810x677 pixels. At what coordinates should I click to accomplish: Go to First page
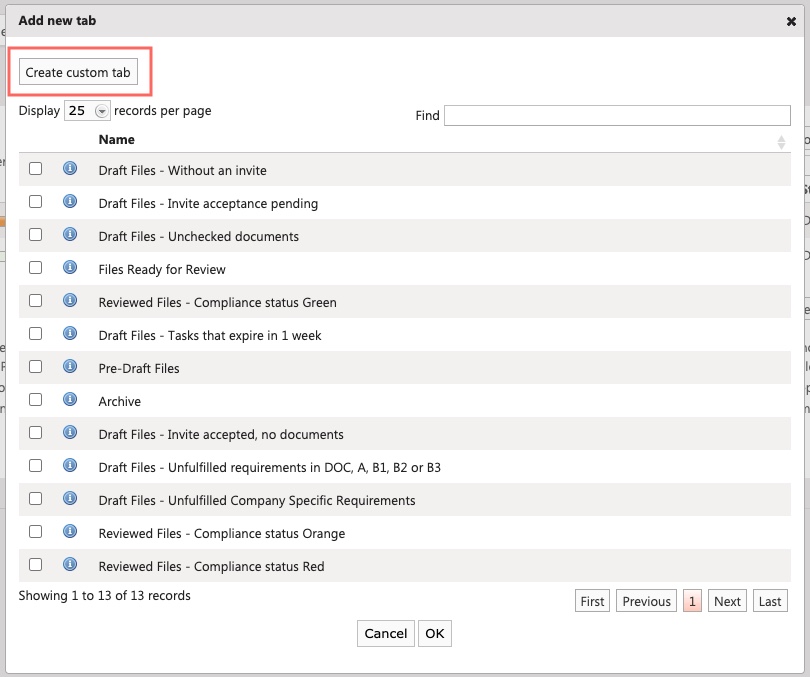(x=592, y=601)
